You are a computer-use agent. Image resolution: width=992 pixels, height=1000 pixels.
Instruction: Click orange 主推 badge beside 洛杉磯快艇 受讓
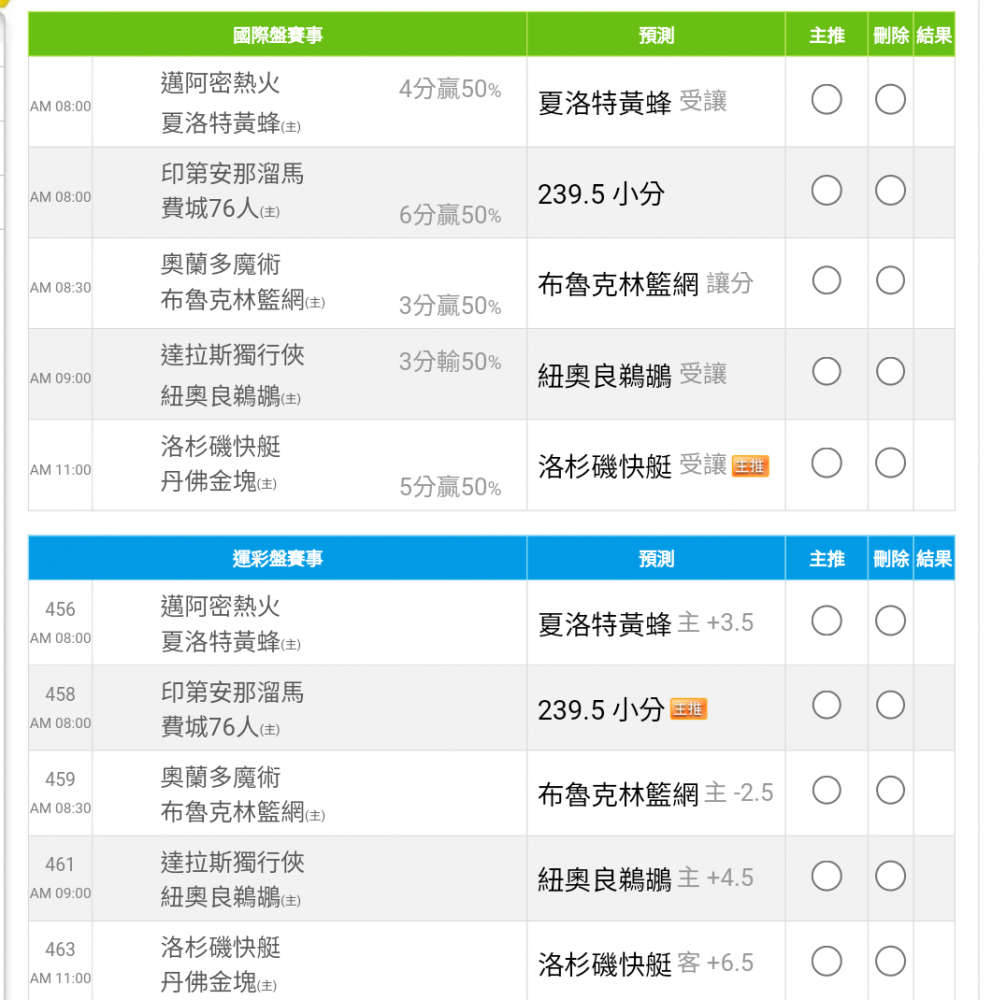pos(750,466)
